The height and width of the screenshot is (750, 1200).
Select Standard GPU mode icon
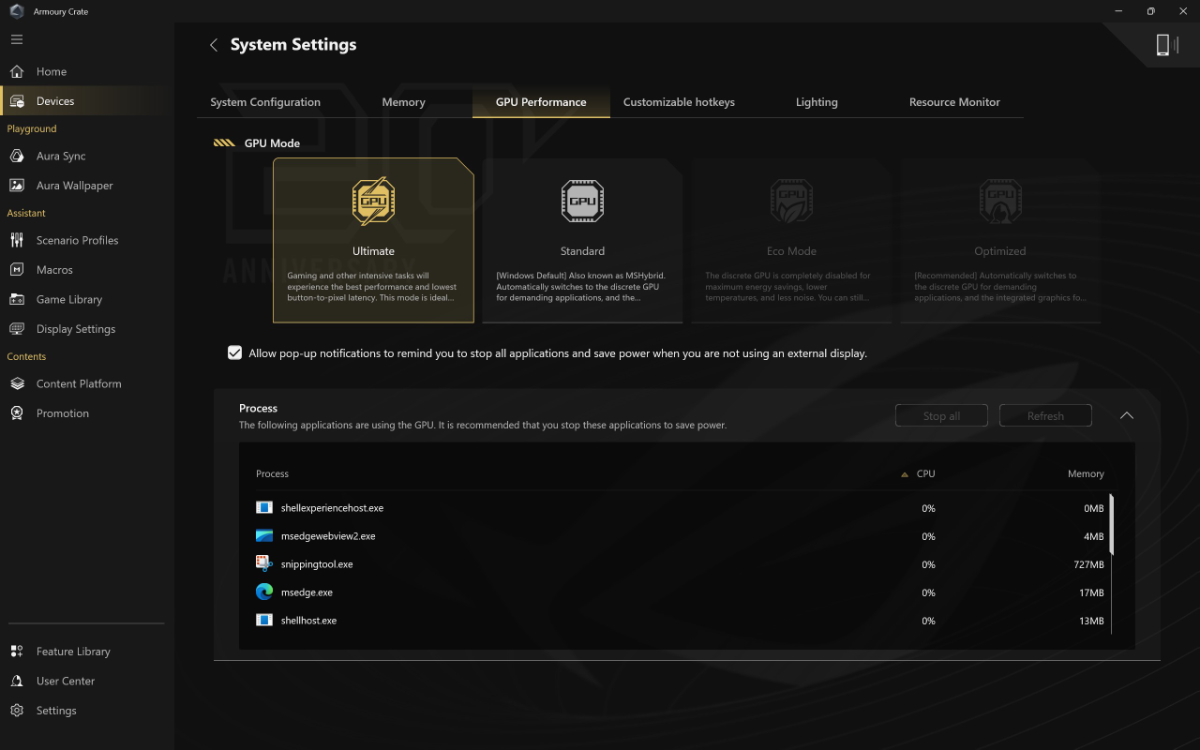pyautogui.click(x=582, y=200)
